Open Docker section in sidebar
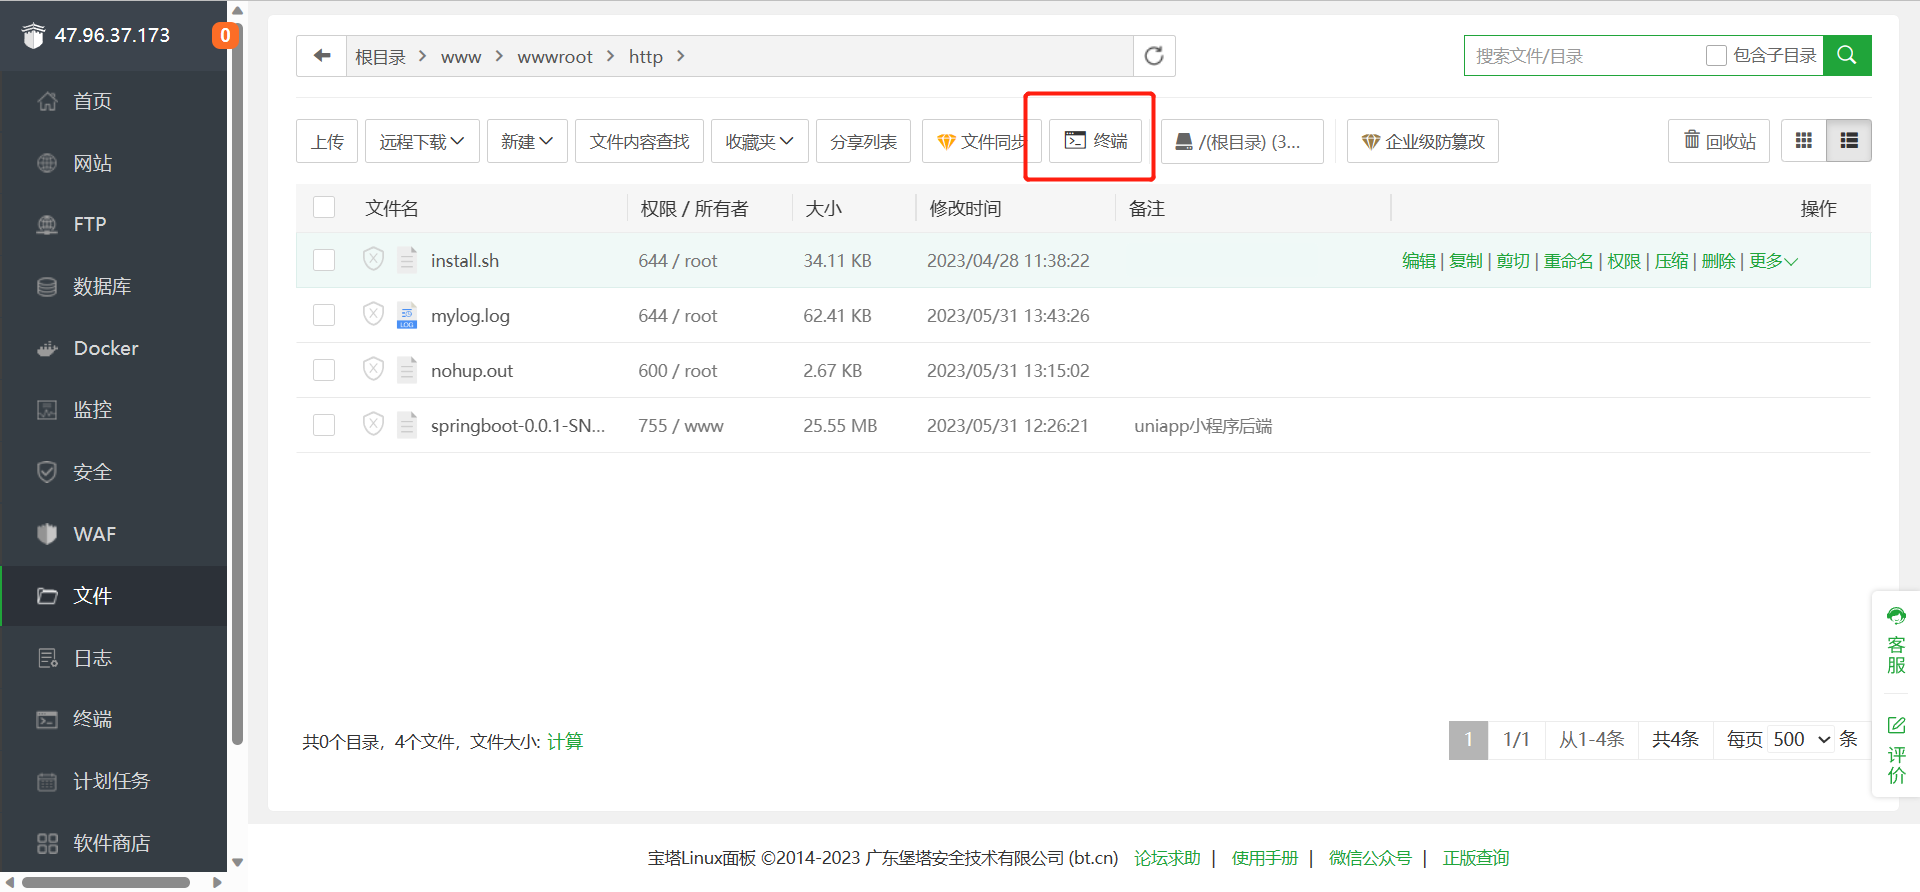 pos(105,348)
